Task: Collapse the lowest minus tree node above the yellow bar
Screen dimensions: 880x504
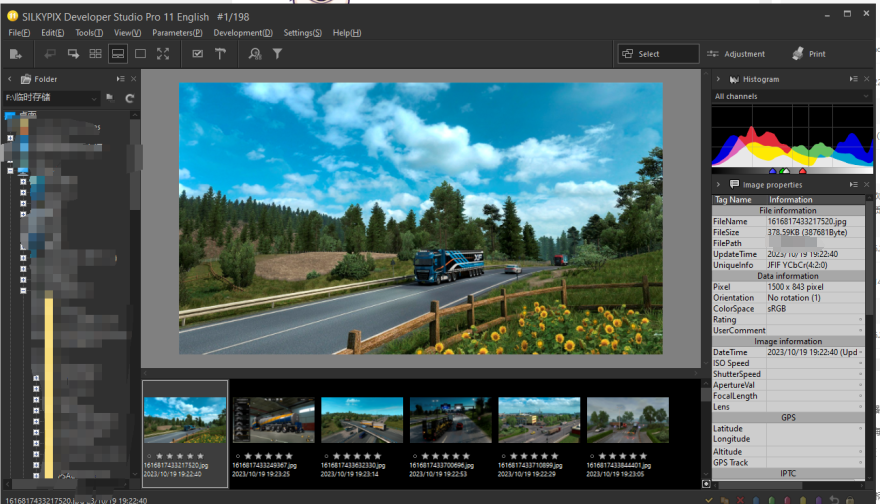Action: [23, 291]
